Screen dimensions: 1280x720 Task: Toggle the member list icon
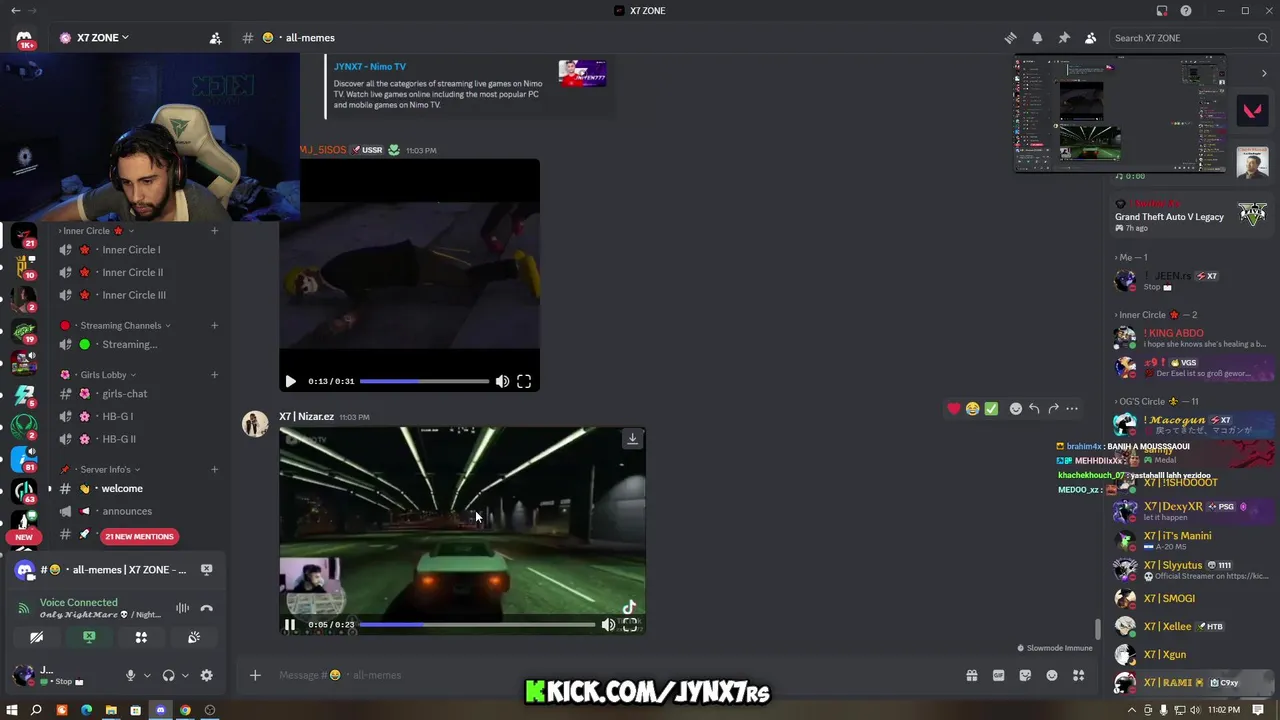(1091, 38)
